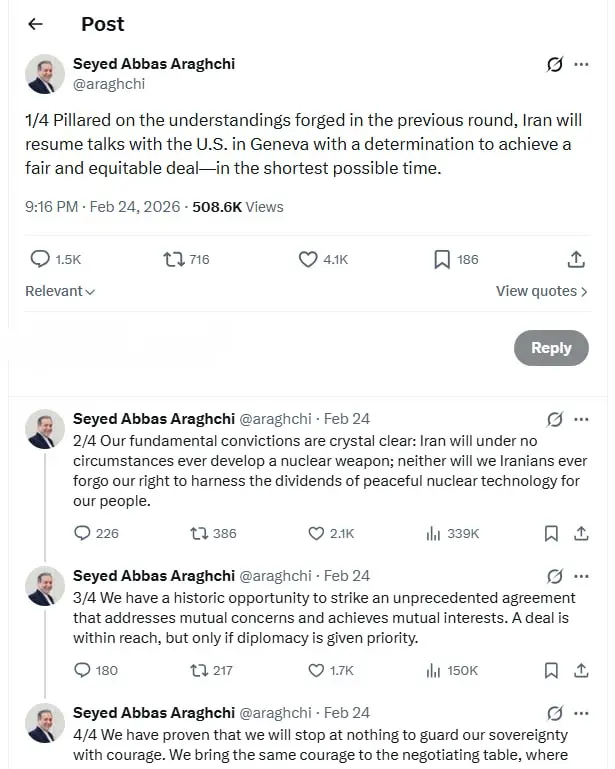Like the 2/4 reply with 2.1K likes

tap(317, 533)
